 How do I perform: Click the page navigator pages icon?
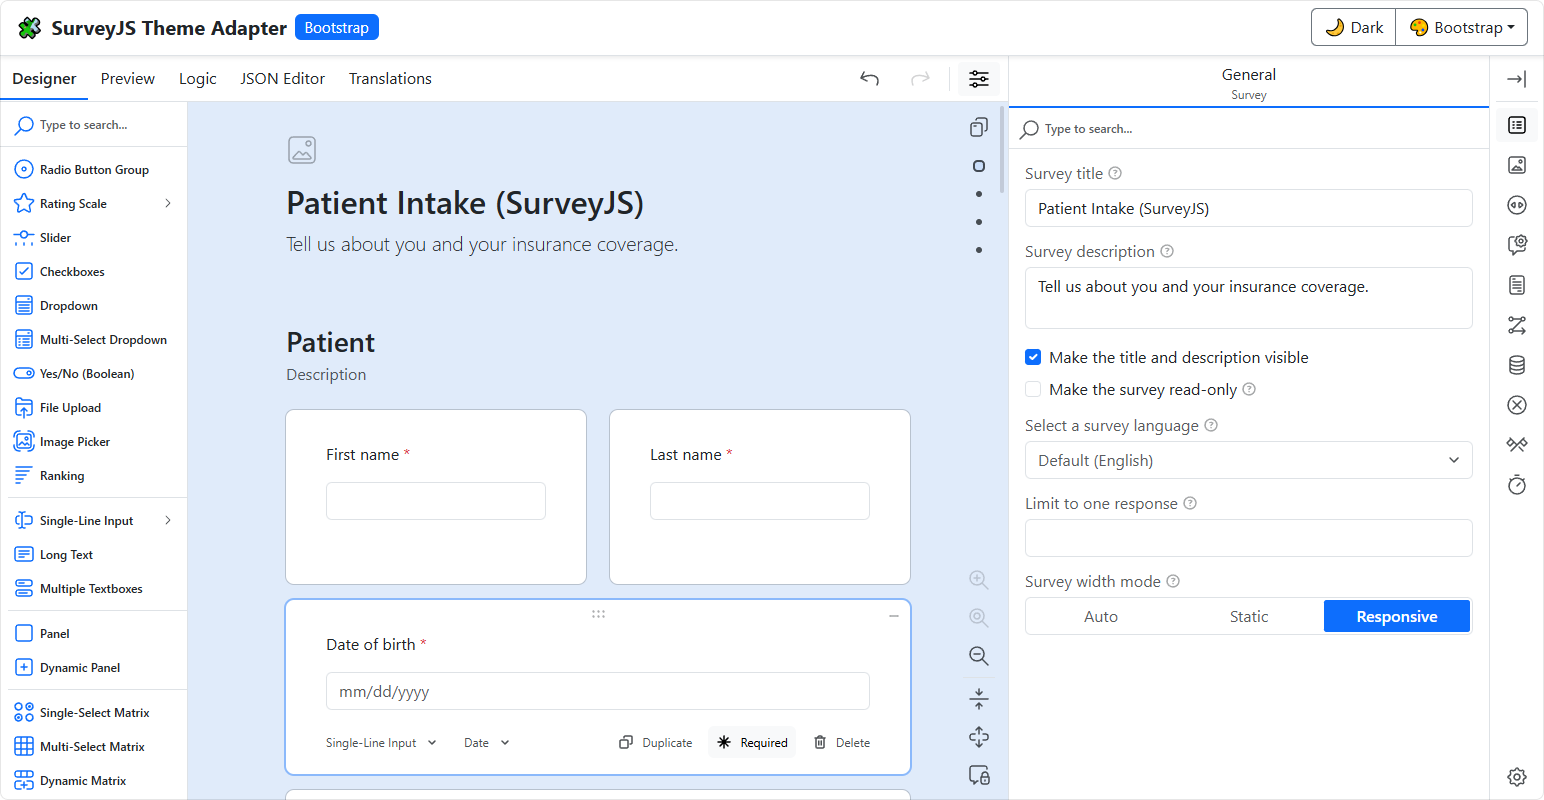pos(979,127)
